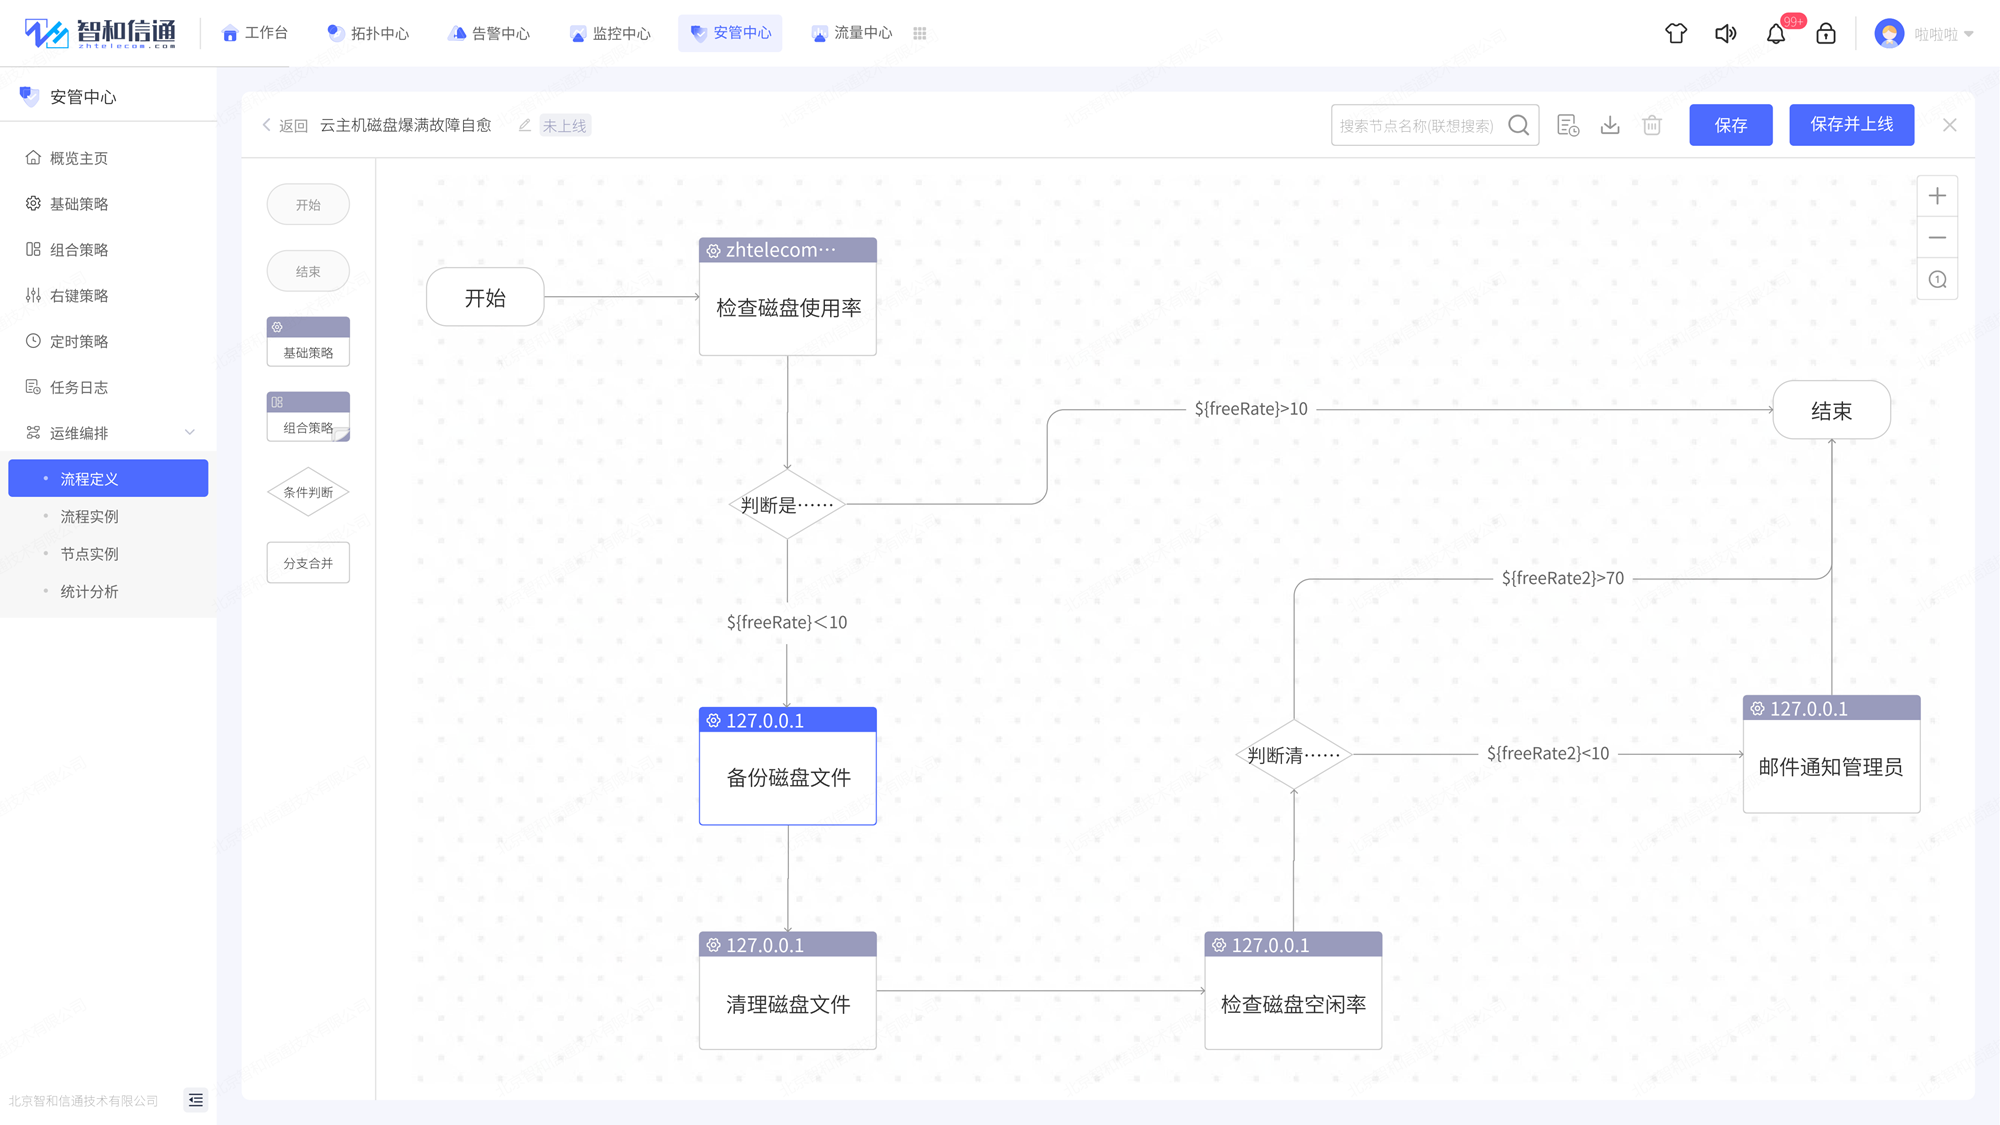The height and width of the screenshot is (1125, 2000).
Task: Select the 检查磁盘空闲率 node
Action: coord(1293,991)
